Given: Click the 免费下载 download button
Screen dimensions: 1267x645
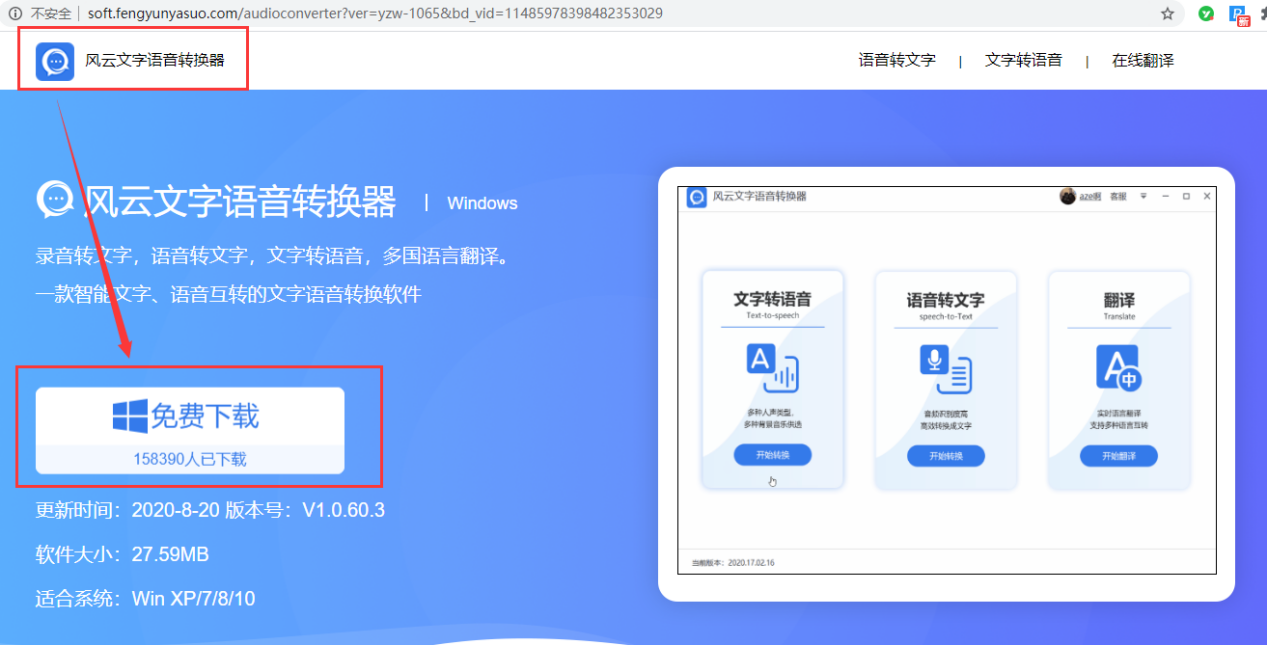Looking at the screenshot, I should [190, 430].
